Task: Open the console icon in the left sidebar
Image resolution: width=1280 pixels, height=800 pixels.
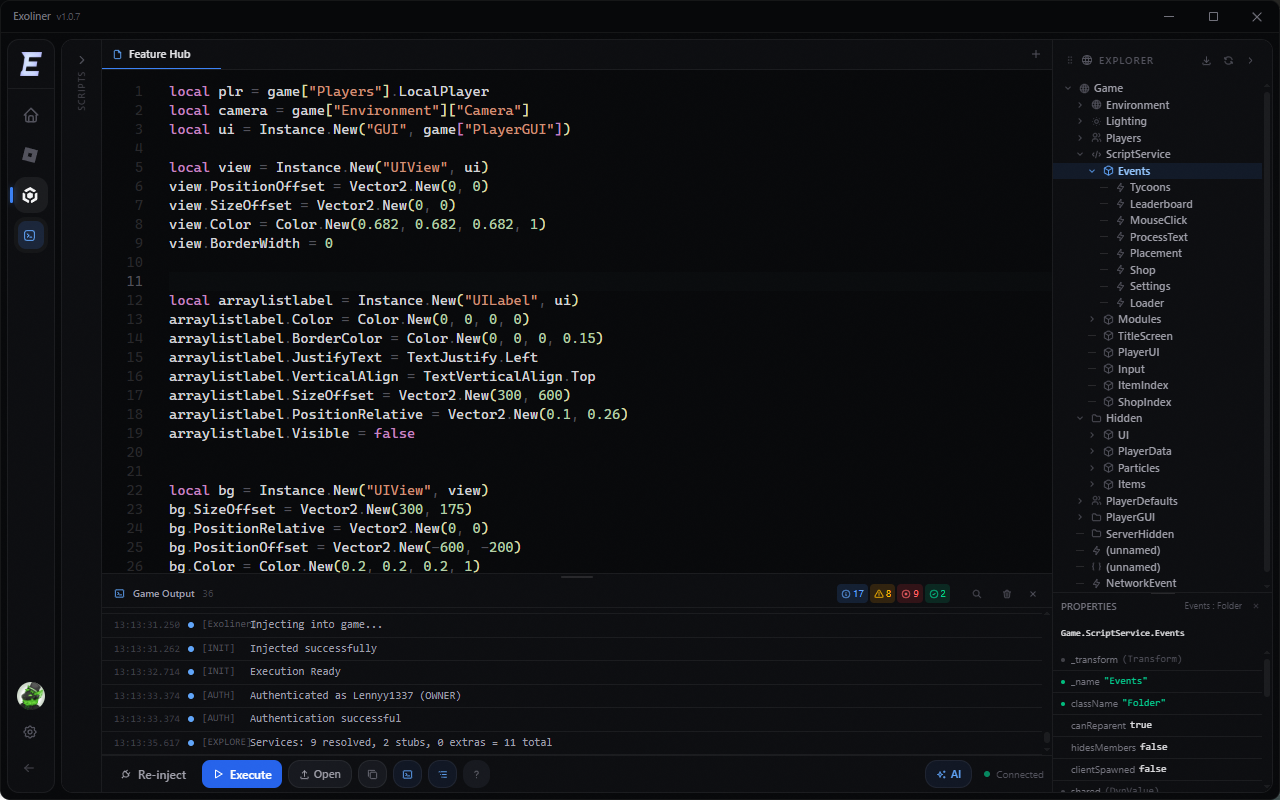Action: [30, 235]
